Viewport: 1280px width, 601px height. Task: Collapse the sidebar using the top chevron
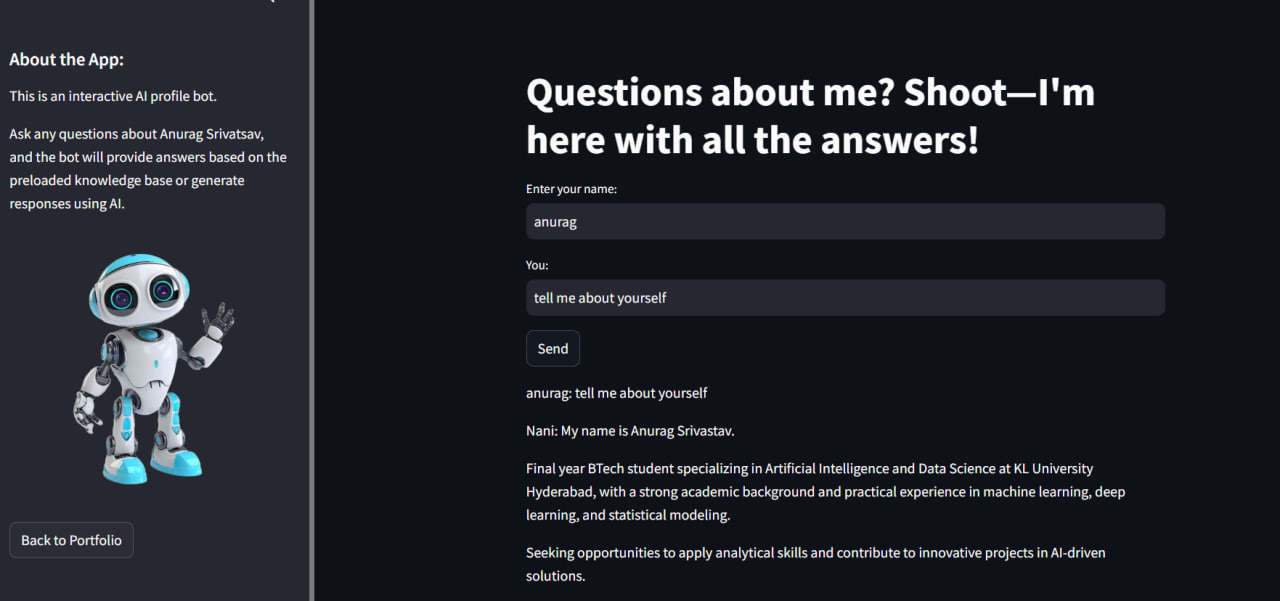click(x=269, y=2)
